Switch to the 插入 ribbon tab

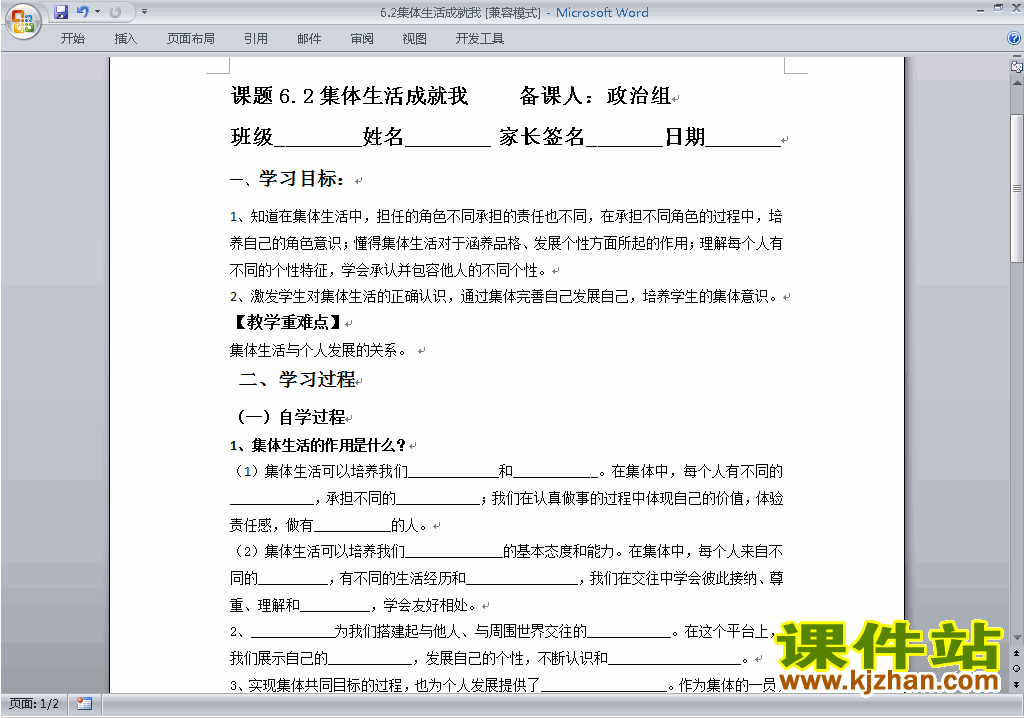pos(125,39)
